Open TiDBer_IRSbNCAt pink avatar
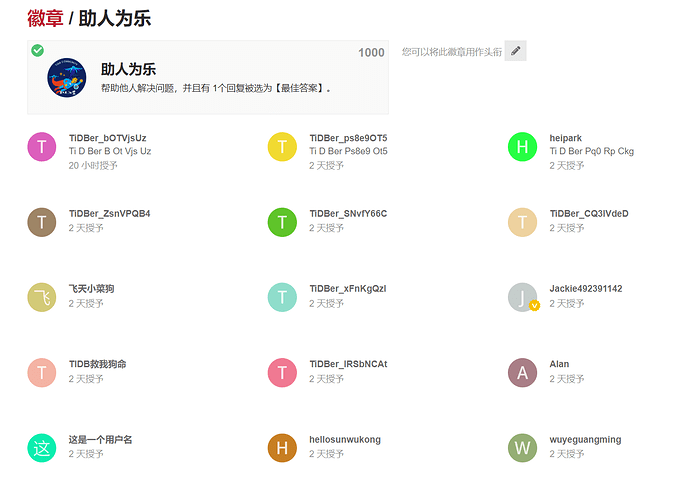Viewport: 690px width, 485px height. [x=282, y=373]
